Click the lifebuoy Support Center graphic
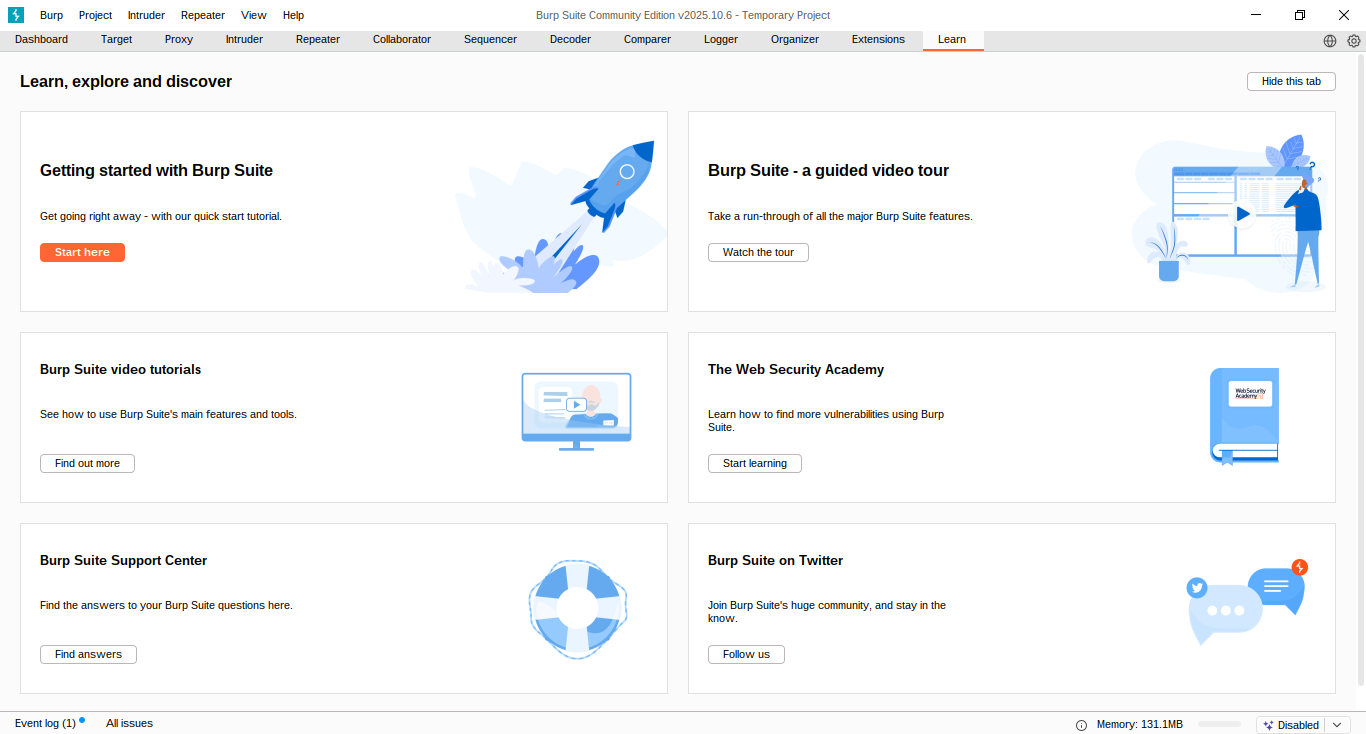This screenshot has height=734, width=1366. coord(577,609)
